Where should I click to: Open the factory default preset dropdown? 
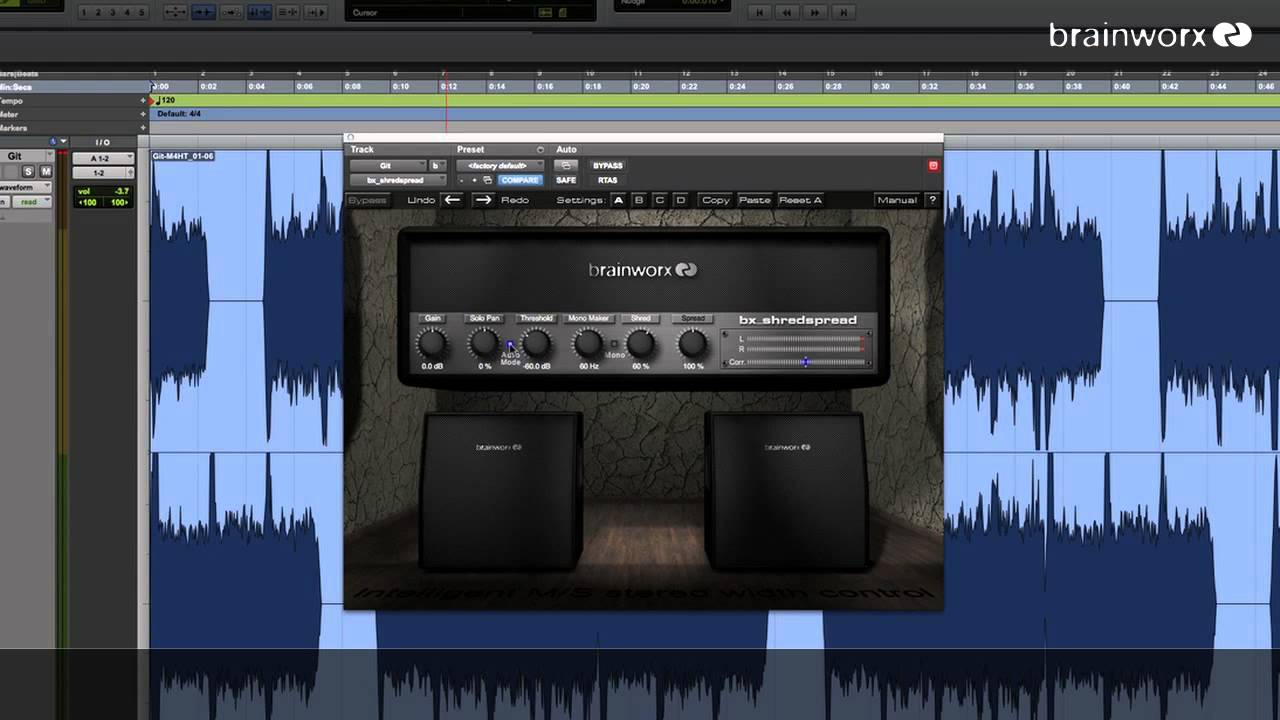pyautogui.click(x=499, y=166)
